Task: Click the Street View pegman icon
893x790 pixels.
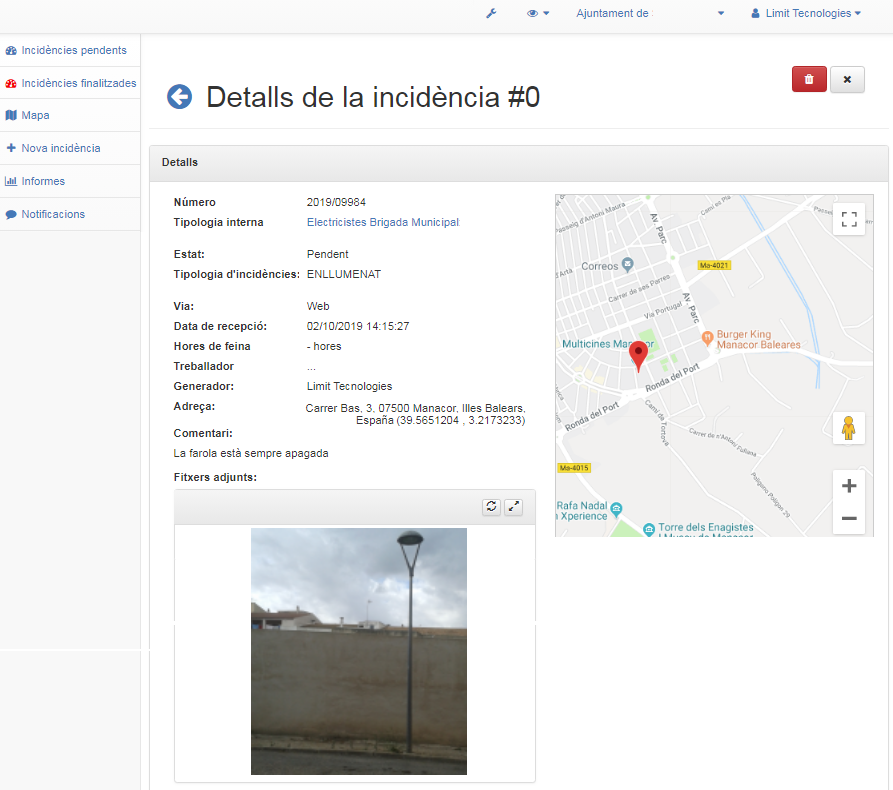Action: [849, 428]
